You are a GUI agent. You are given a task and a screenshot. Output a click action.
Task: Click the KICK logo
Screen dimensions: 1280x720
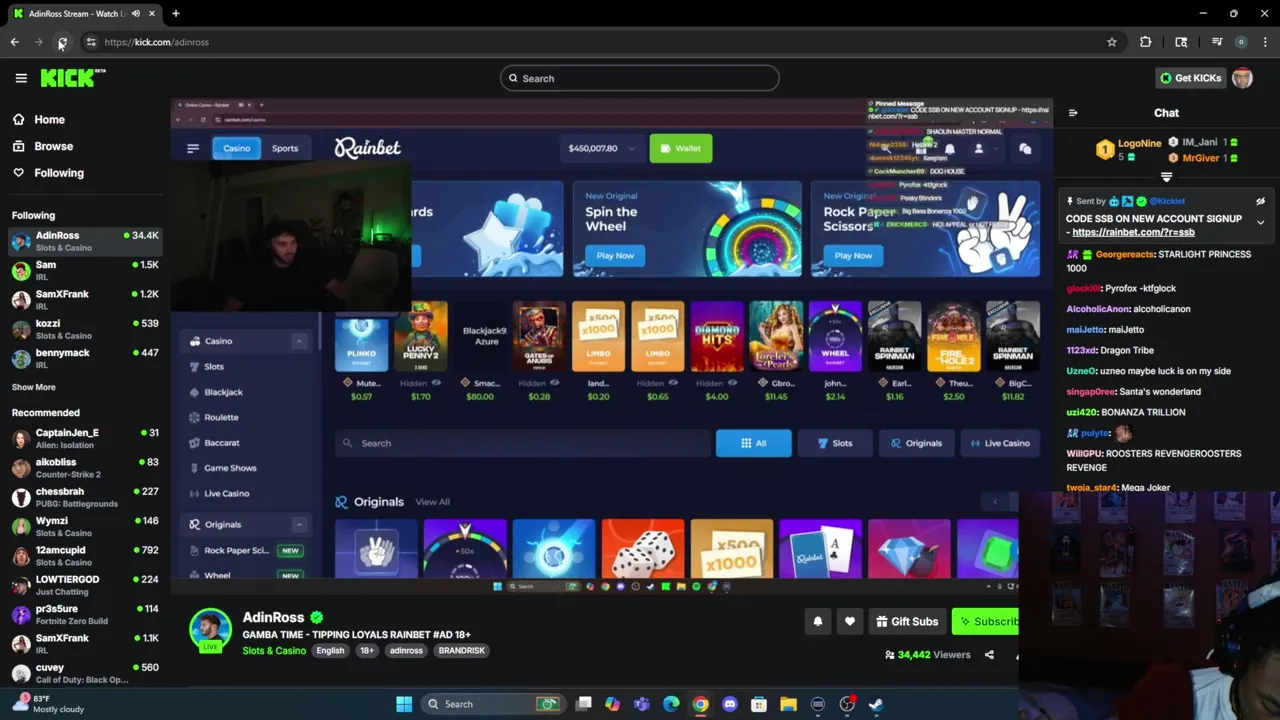coord(73,78)
